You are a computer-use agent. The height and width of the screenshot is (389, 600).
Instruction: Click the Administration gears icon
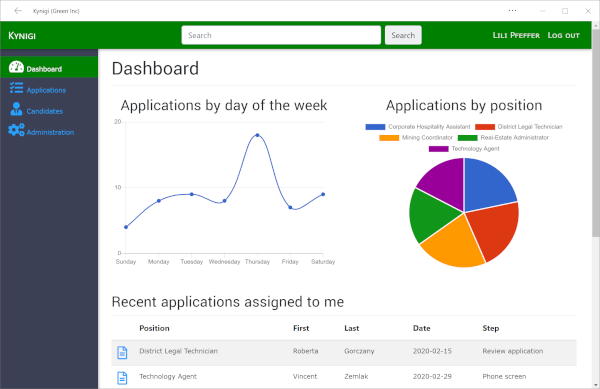click(x=16, y=130)
